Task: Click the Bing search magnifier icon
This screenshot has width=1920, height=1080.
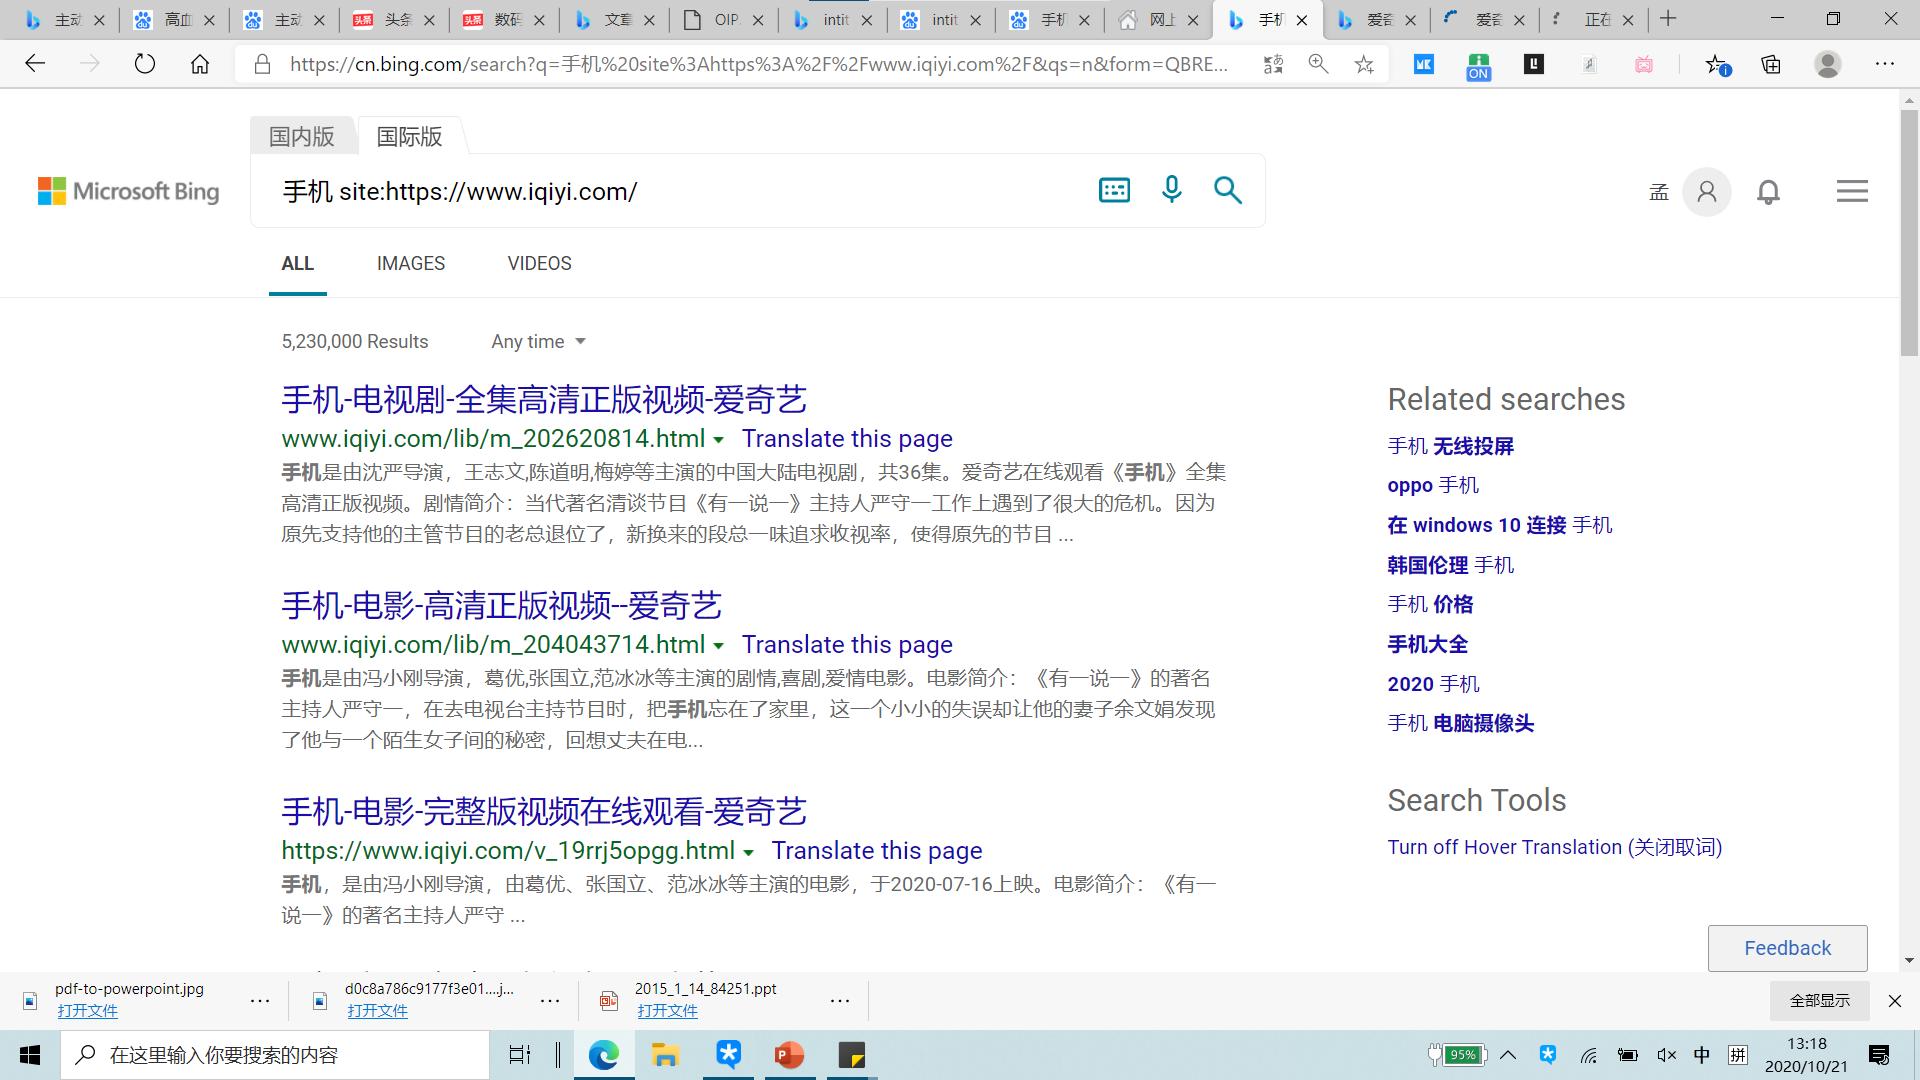Action: [x=1228, y=190]
